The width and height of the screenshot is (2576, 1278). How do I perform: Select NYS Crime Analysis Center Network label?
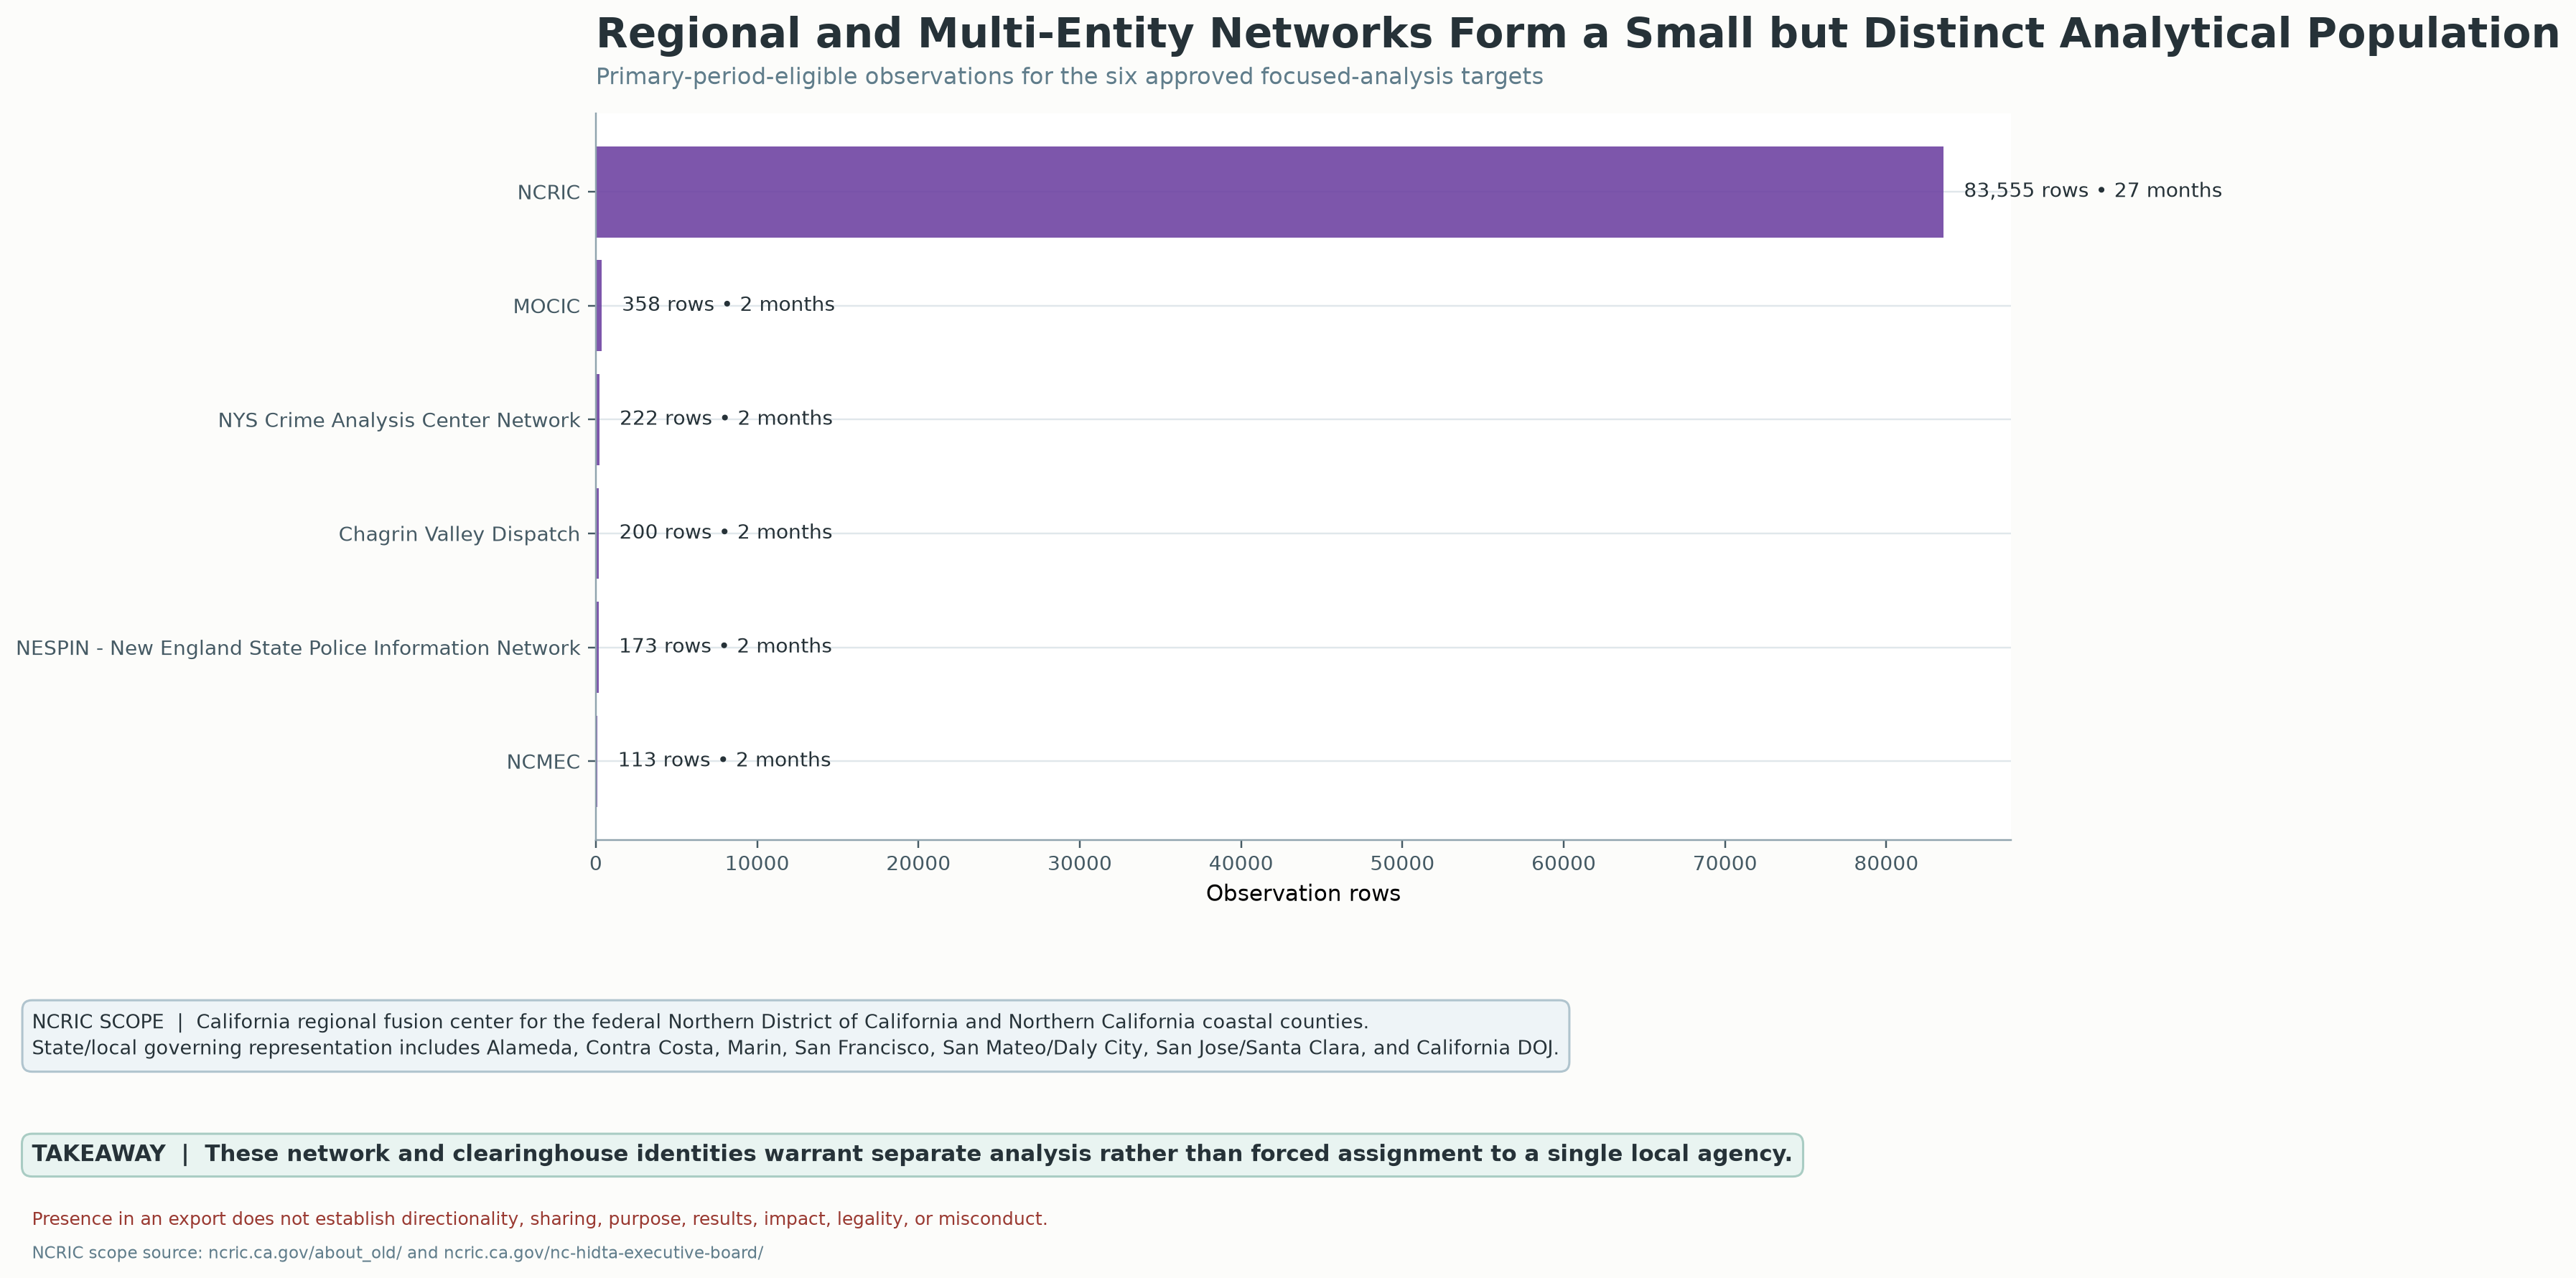point(399,421)
